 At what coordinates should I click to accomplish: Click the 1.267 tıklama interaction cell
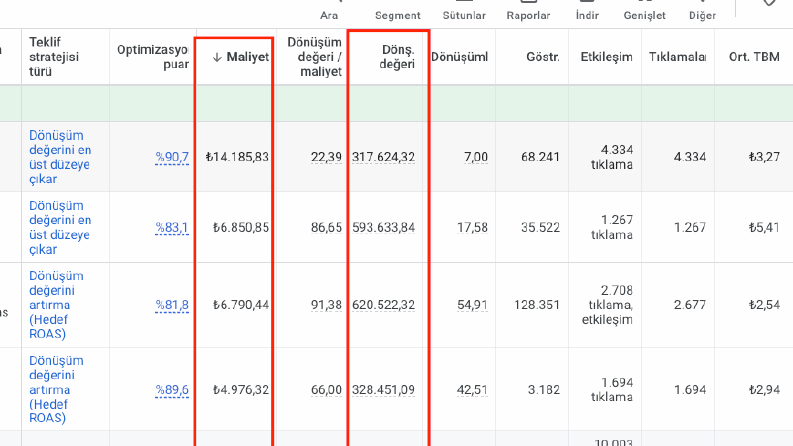click(x=612, y=228)
